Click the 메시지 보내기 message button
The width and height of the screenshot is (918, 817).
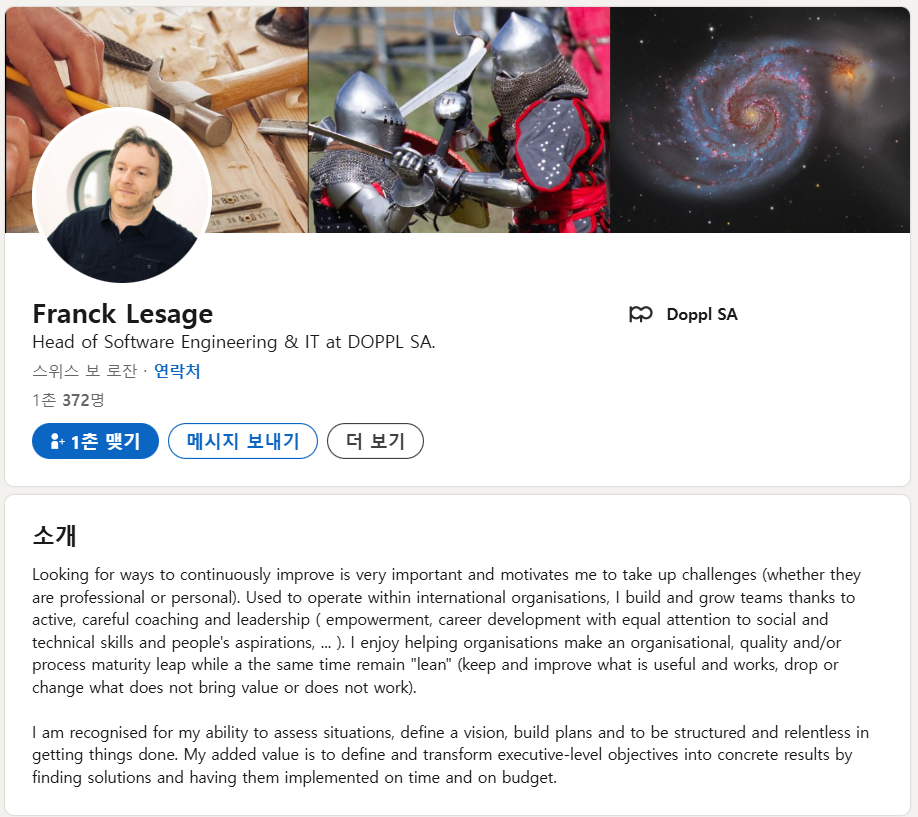[243, 441]
